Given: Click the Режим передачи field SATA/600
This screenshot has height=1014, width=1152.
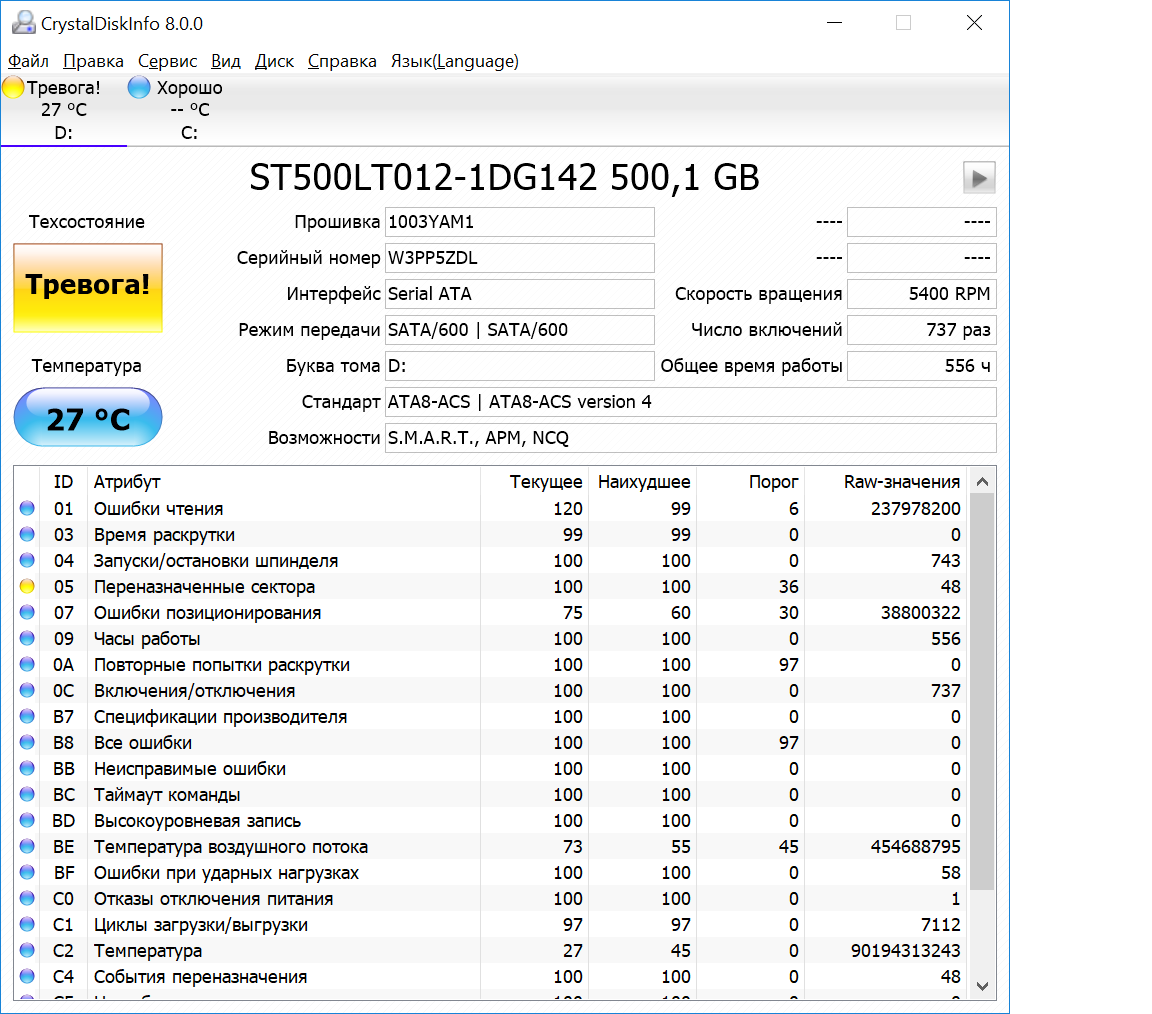Looking at the screenshot, I should pos(519,330).
